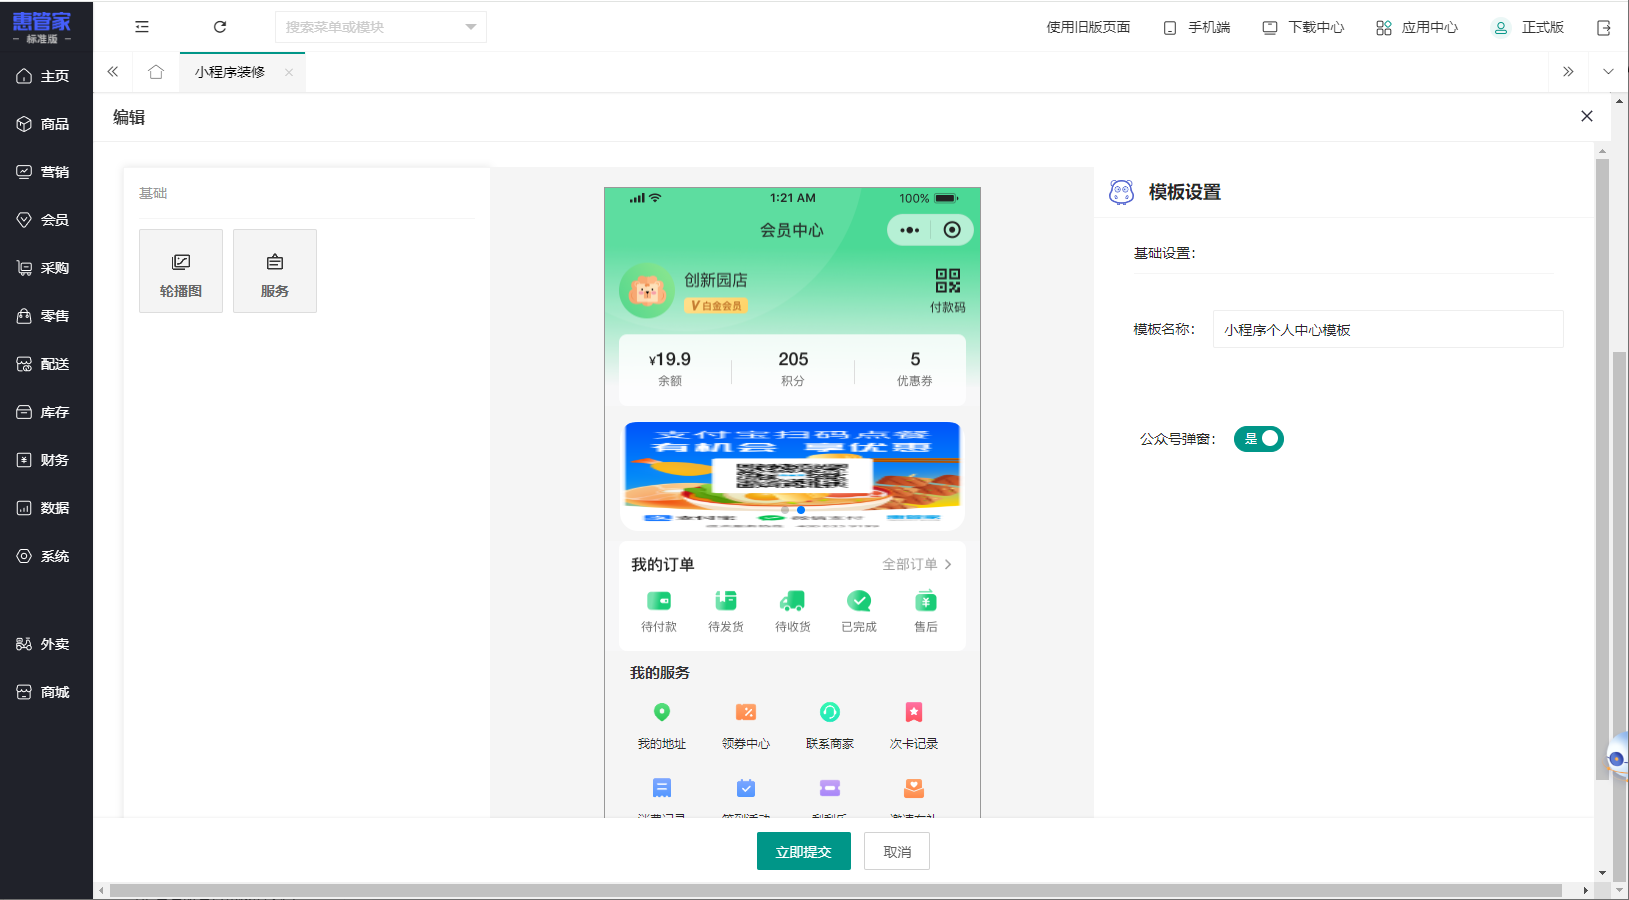Close the 编辑 editor panel
The image size is (1629, 900).
tap(1587, 116)
